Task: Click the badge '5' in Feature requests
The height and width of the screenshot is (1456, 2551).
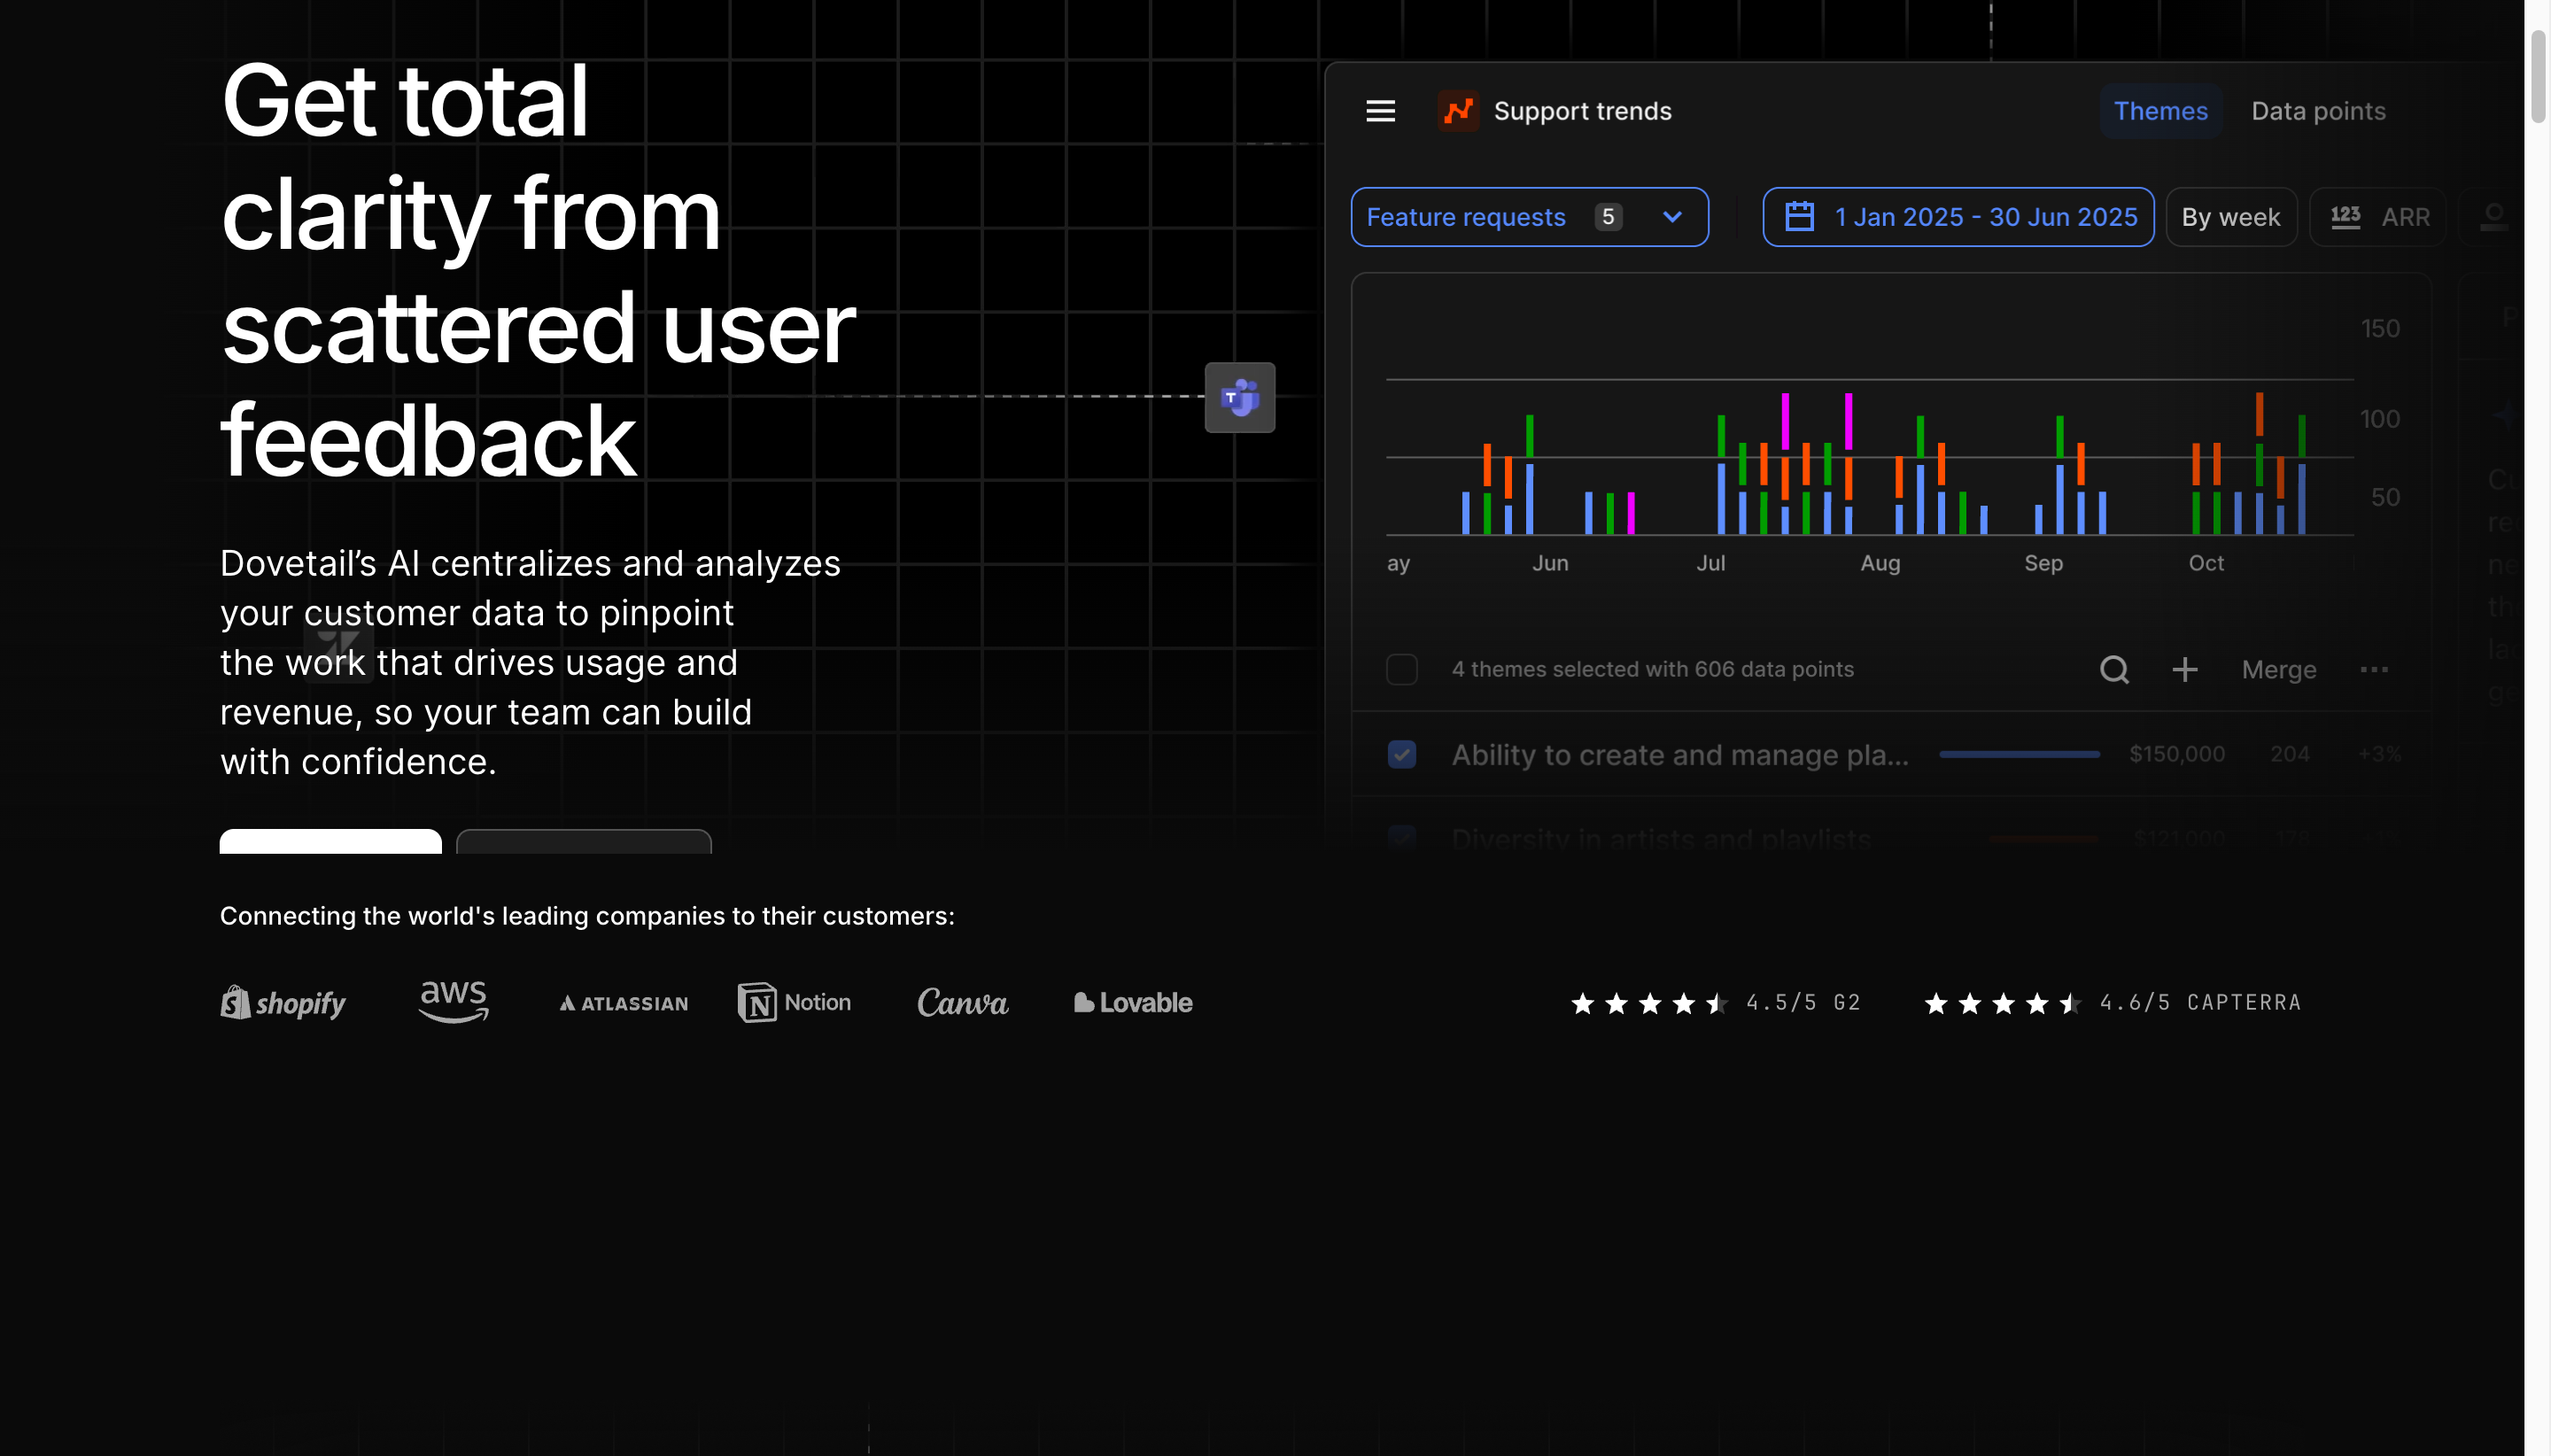Action: coord(1608,217)
